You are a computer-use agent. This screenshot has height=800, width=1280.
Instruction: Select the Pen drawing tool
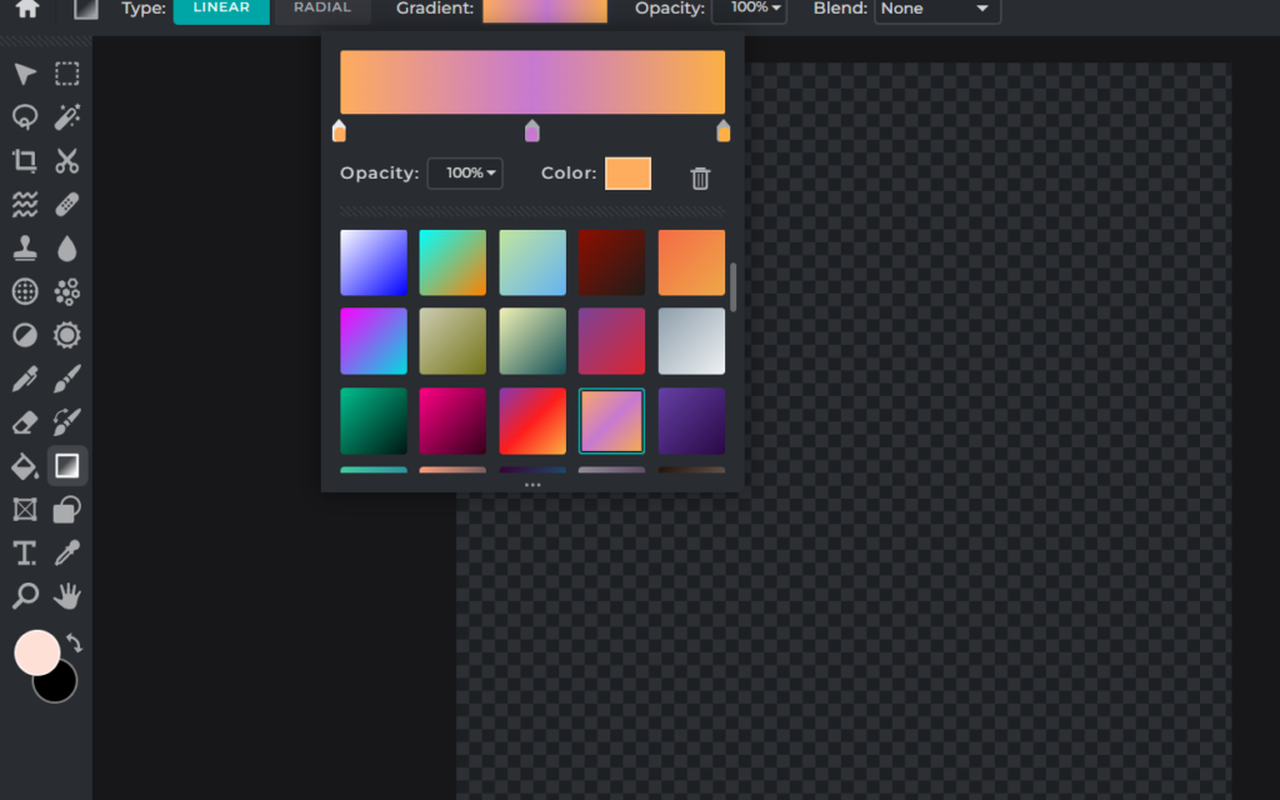point(25,379)
